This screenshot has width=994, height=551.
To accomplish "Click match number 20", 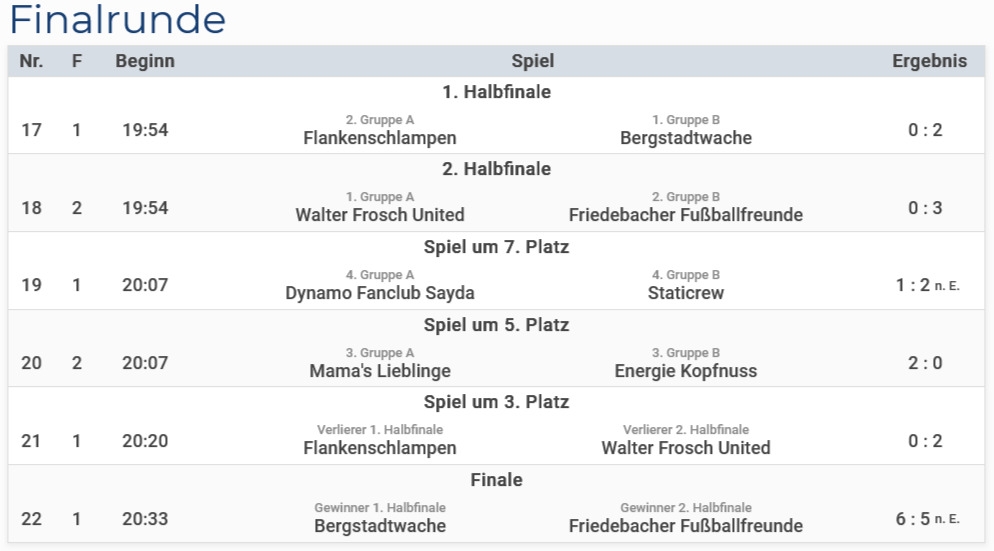I will 32,363.
